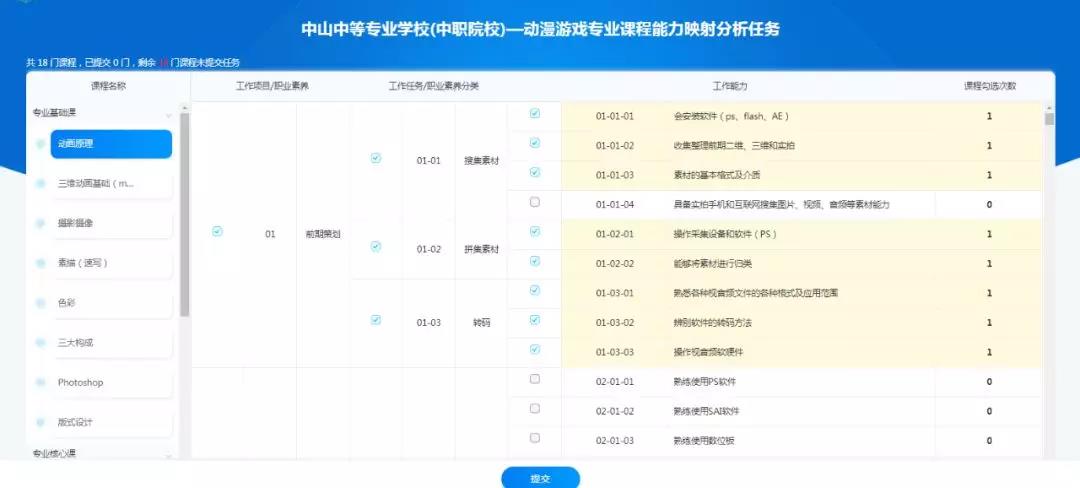Click the 提交 submit button
1080x488 pixels.
click(541, 478)
